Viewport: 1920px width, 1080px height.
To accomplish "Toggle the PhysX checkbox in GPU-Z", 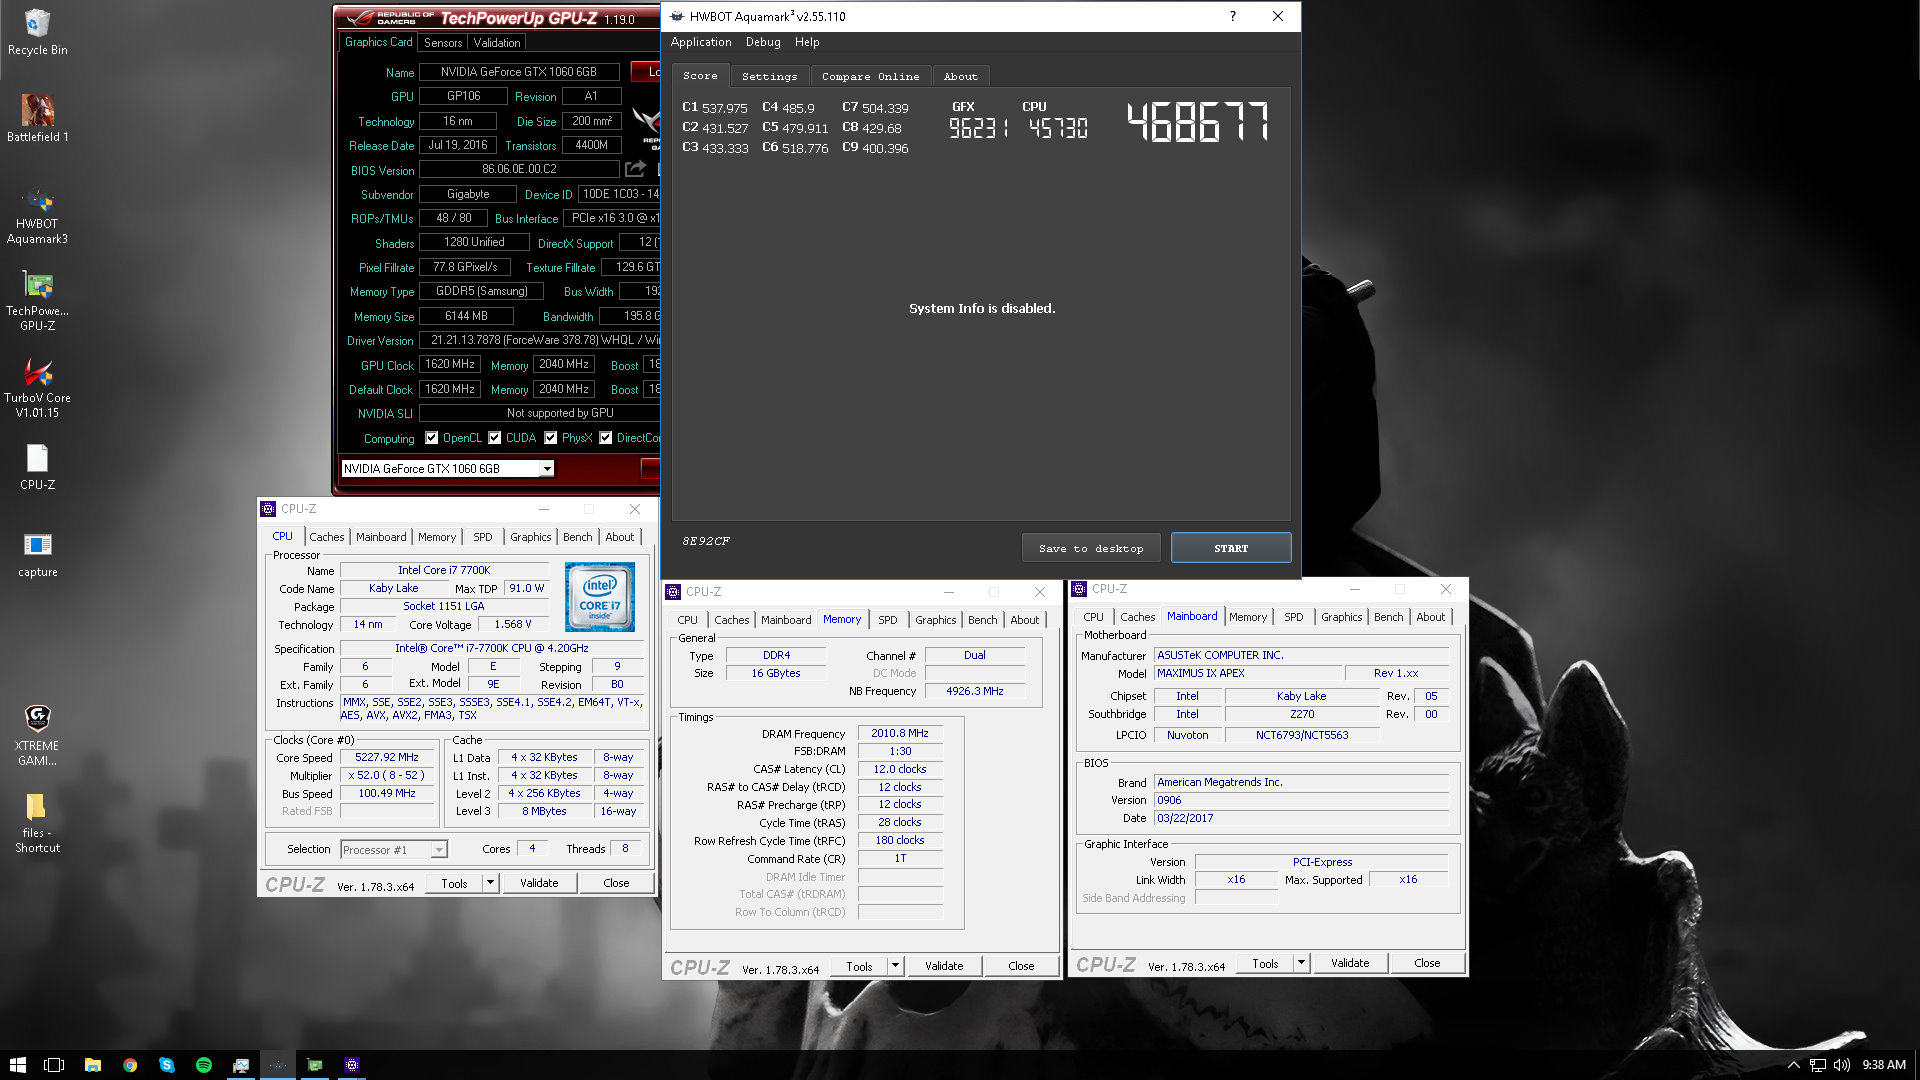I will 551,438.
